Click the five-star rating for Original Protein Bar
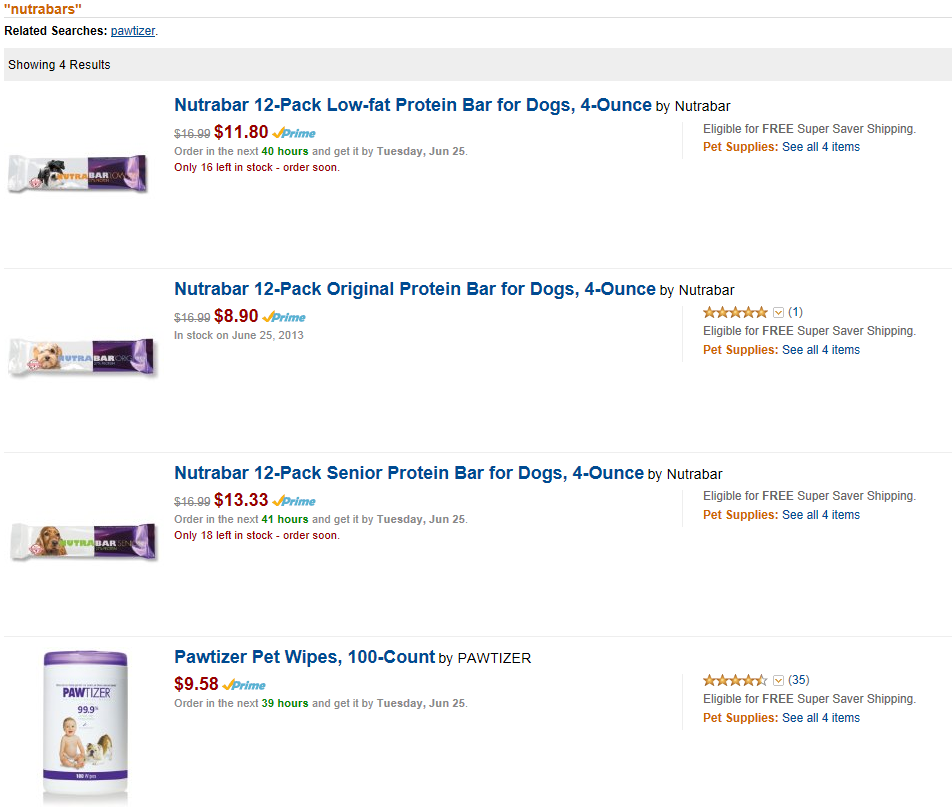Screen dimensions: 952x812 [x=735, y=312]
